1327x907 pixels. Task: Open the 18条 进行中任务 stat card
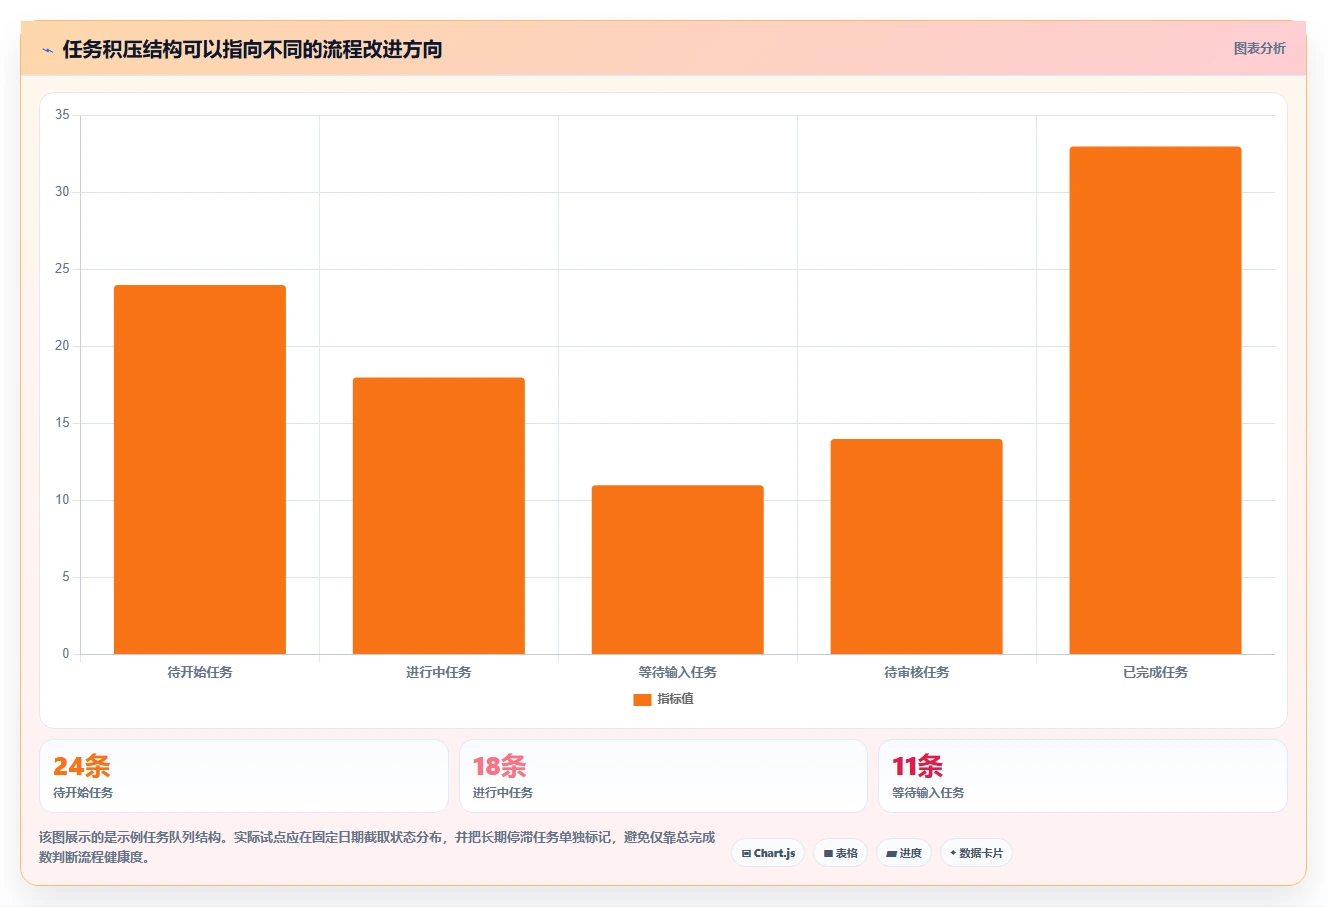click(663, 776)
